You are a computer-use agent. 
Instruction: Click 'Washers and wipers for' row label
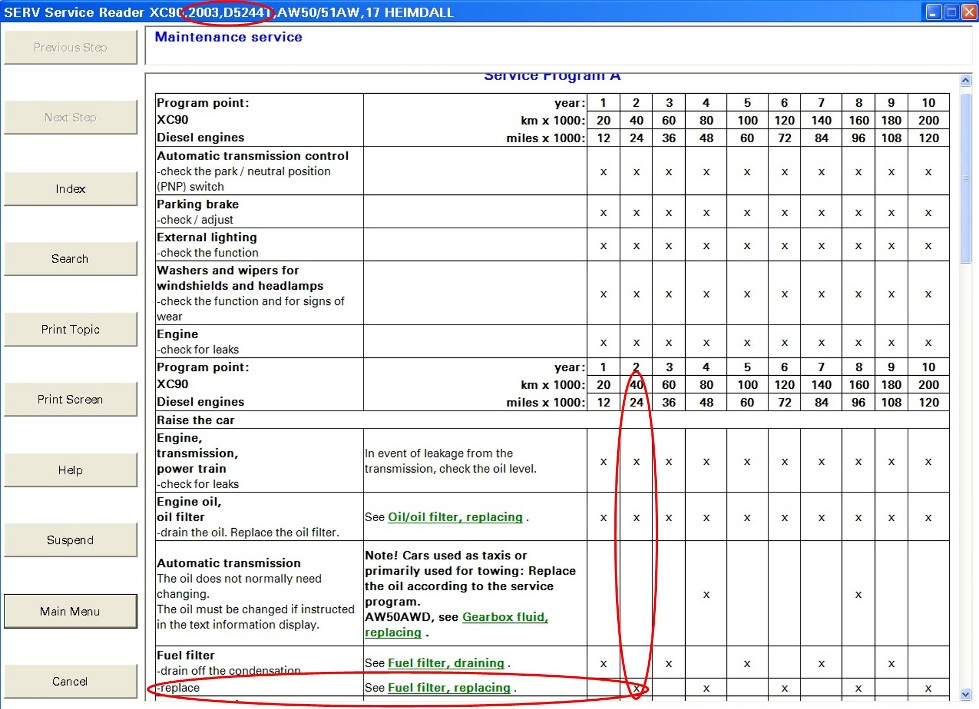pyautogui.click(x=228, y=270)
